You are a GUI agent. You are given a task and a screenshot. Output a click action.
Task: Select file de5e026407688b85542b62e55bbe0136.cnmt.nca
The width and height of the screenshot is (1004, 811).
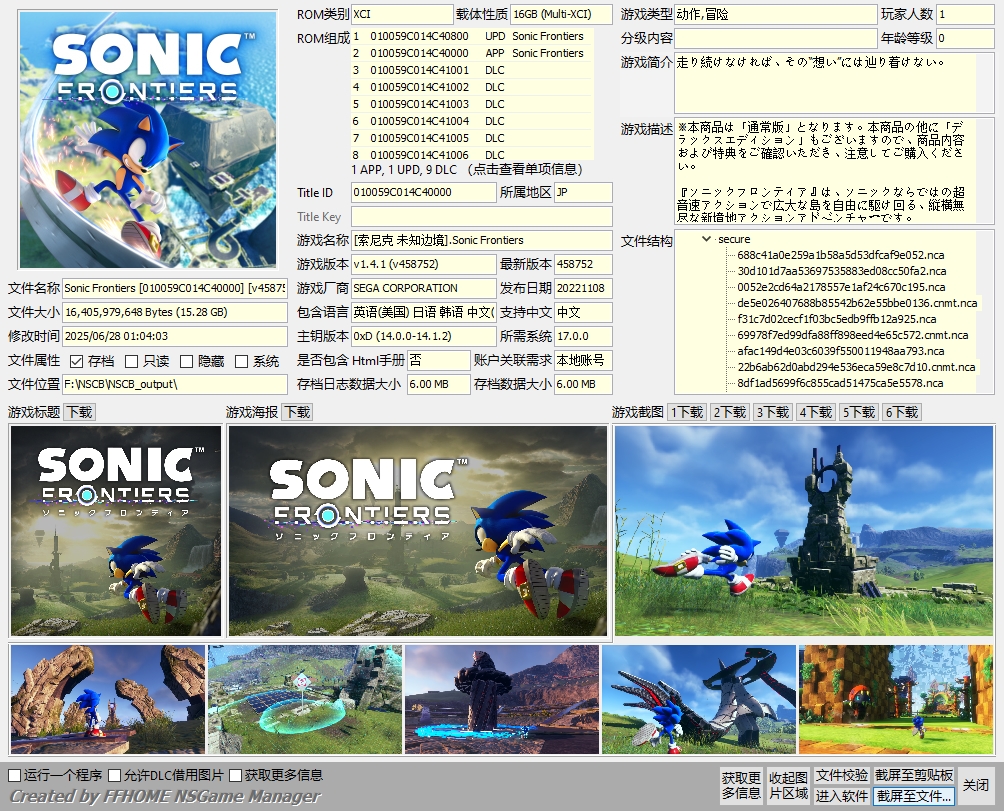[857, 303]
